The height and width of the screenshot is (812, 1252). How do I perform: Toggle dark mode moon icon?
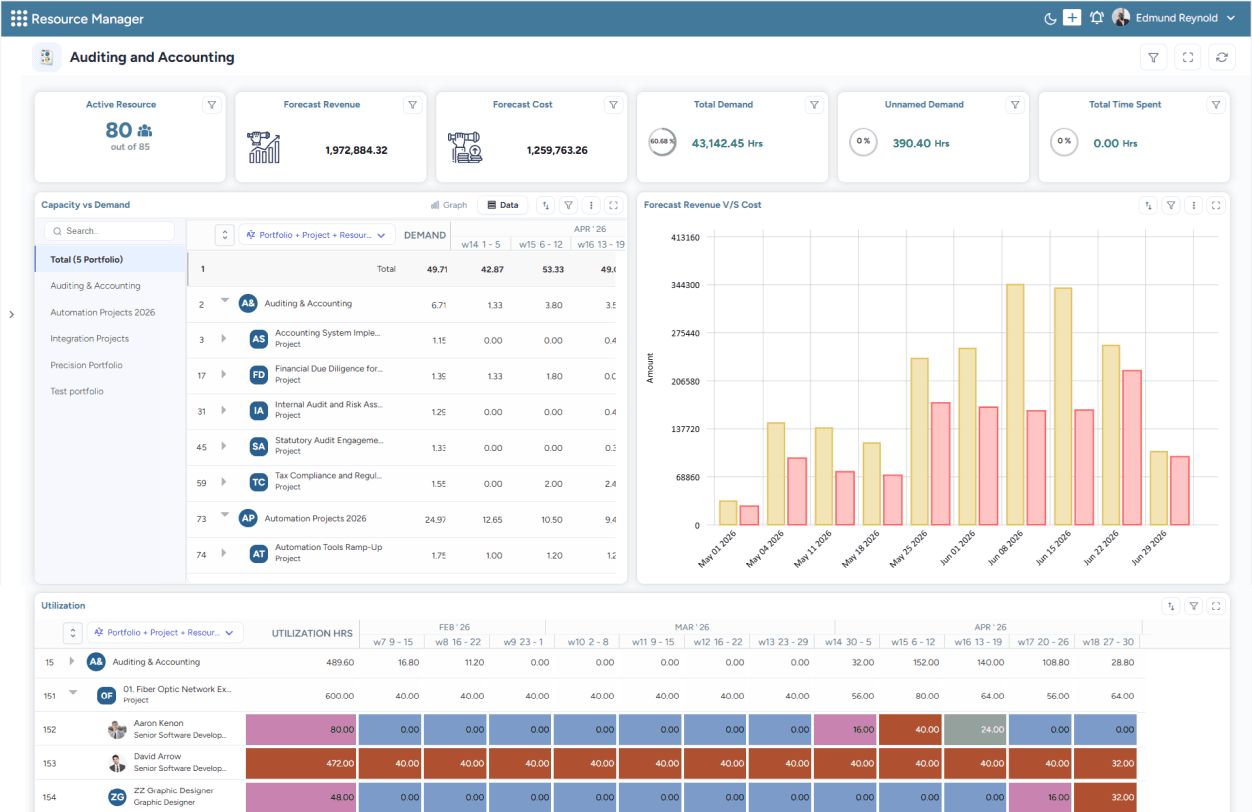[1050, 18]
